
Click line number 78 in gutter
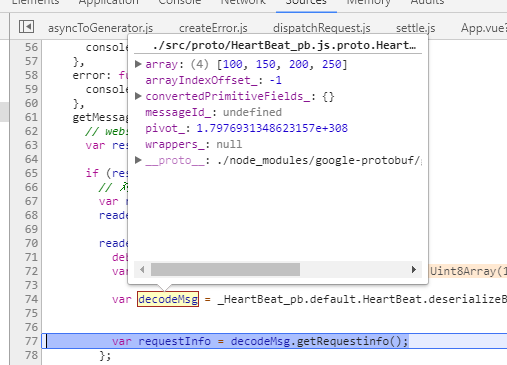tap(31, 355)
